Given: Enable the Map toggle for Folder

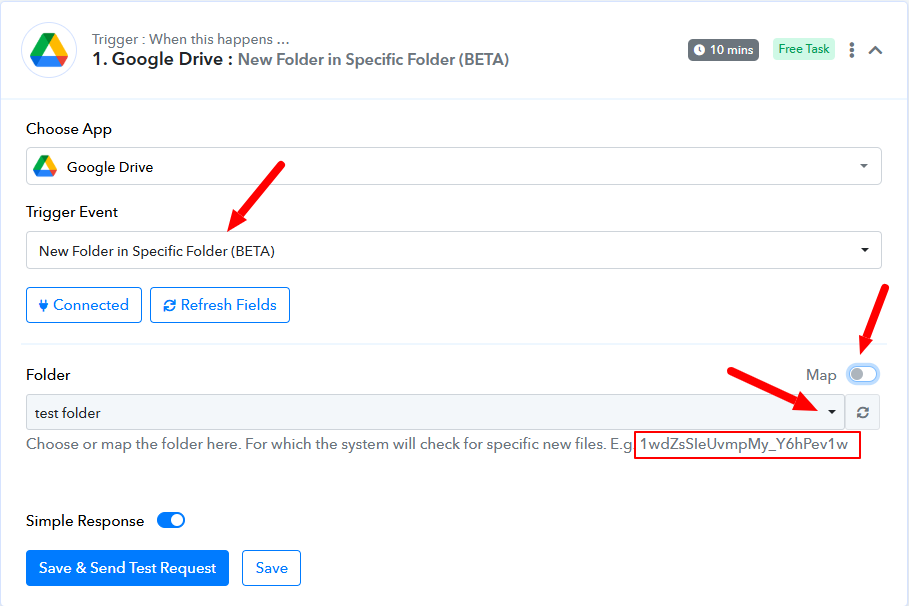Looking at the screenshot, I should coord(862,375).
